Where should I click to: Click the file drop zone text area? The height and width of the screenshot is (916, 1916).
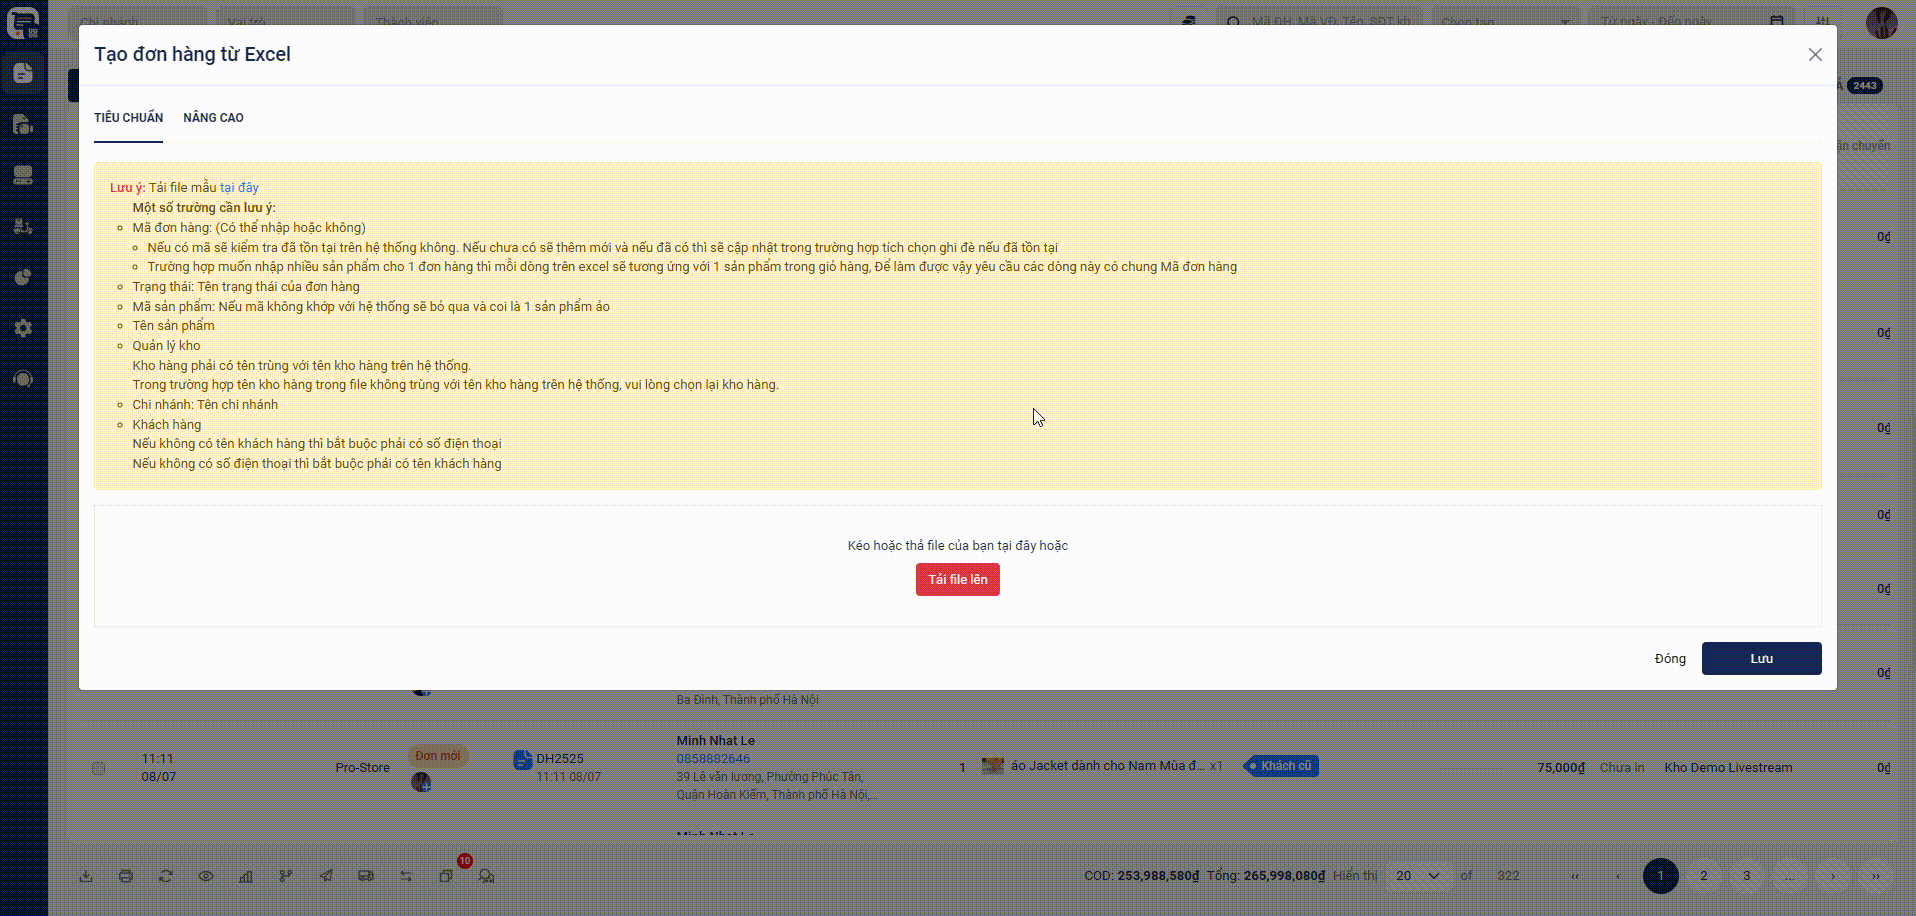pyautogui.click(x=957, y=546)
